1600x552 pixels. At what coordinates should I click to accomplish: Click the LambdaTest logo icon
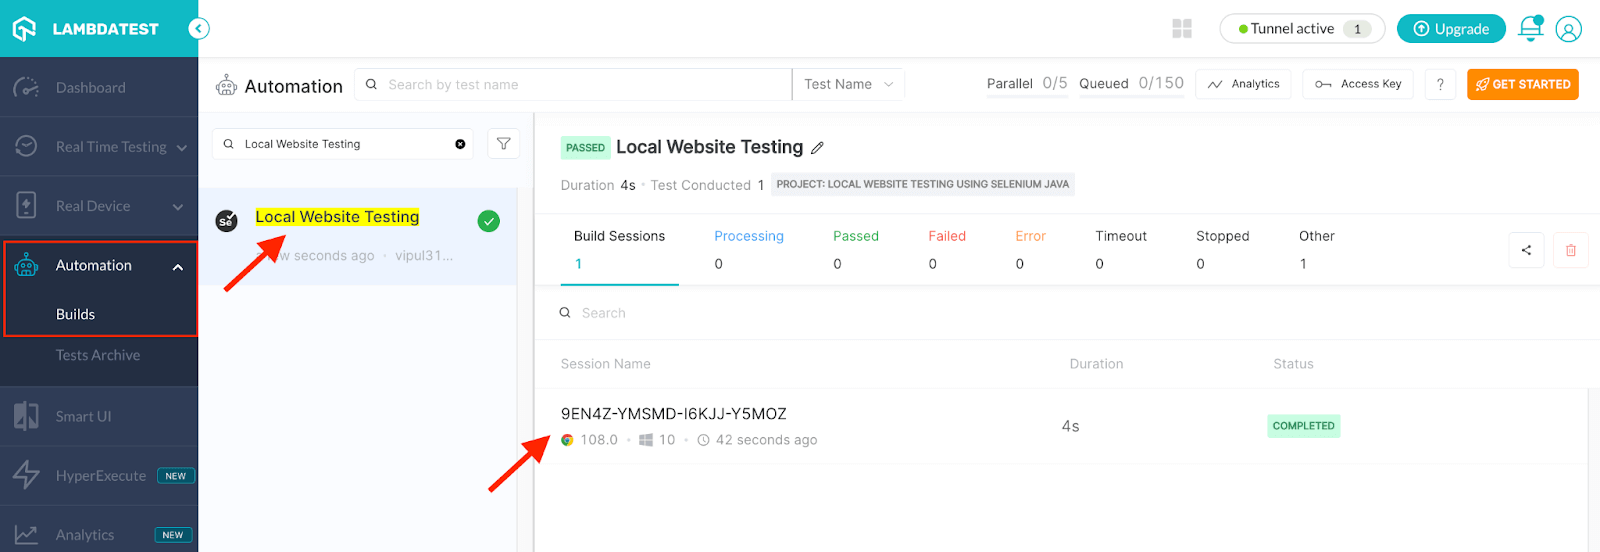[x=24, y=28]
